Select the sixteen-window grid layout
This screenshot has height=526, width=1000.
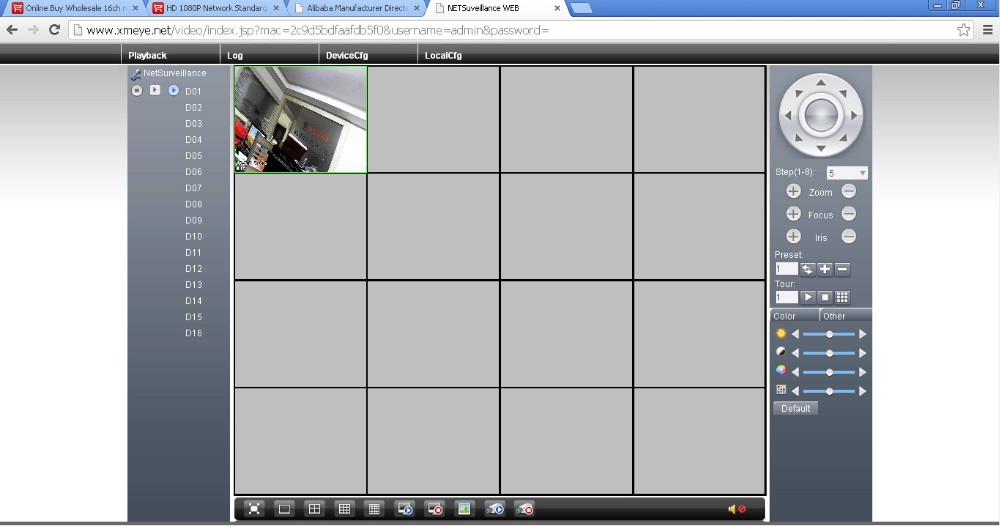point(374,509)
